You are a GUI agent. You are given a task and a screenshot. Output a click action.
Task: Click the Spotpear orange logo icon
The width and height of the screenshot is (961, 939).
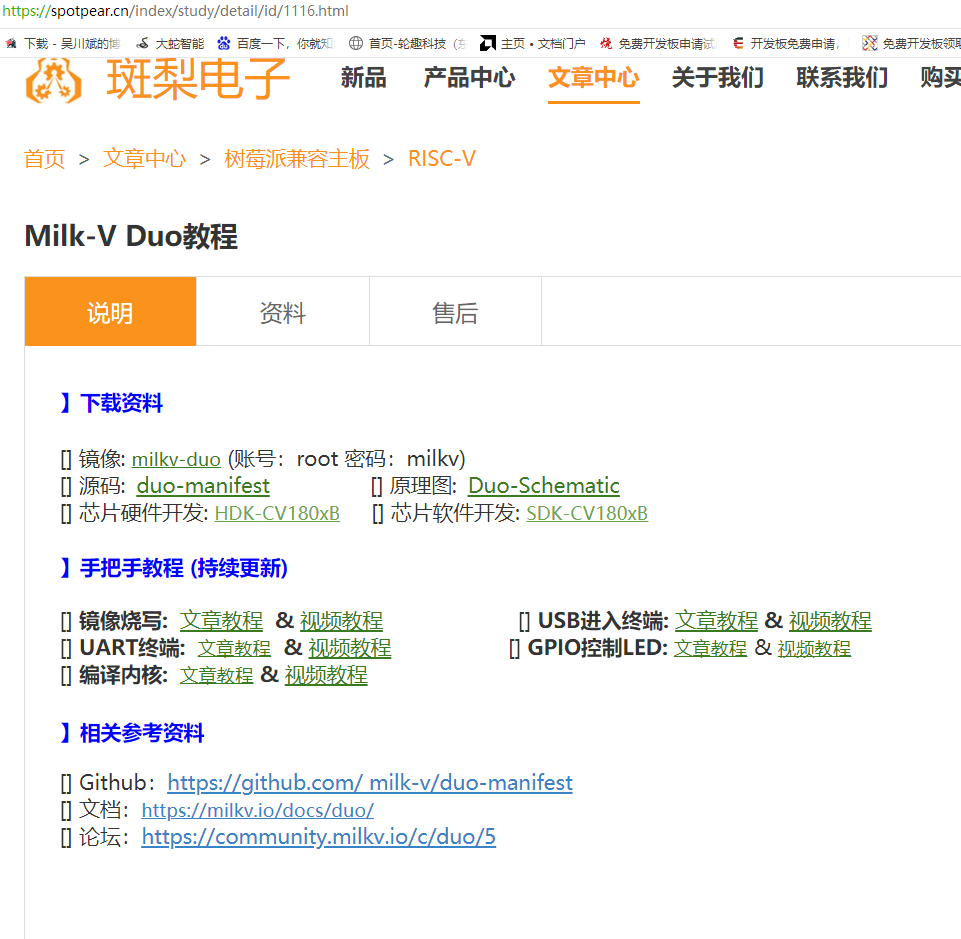pos(53,81)
